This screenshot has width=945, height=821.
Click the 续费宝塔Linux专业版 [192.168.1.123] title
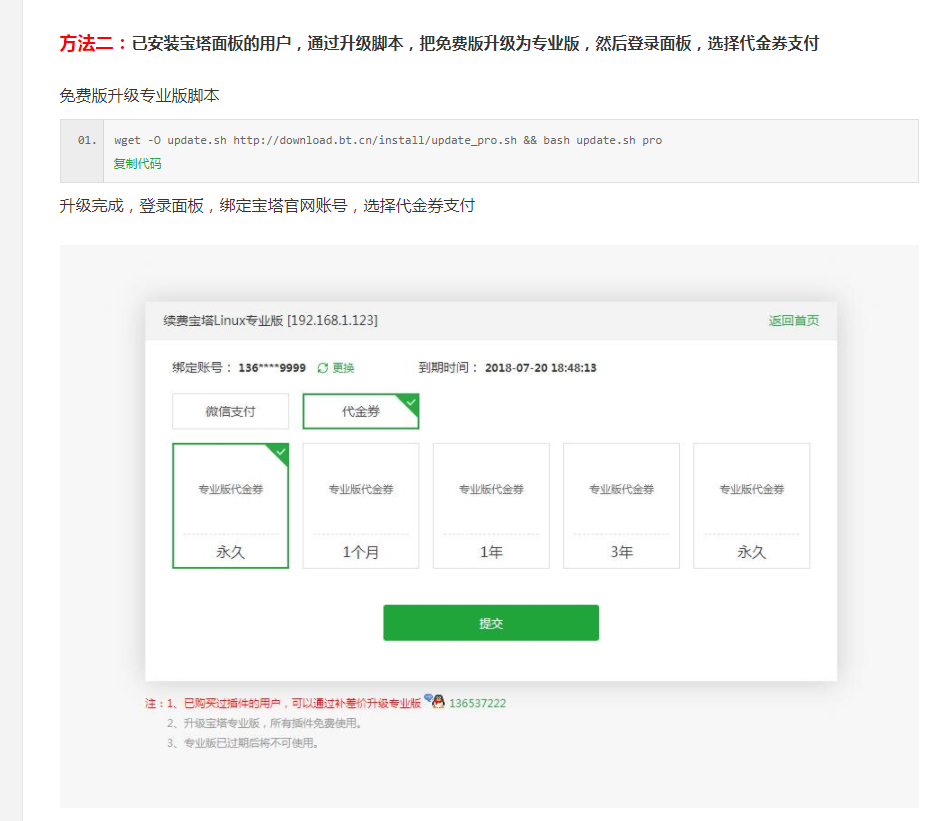coord(271,320)
